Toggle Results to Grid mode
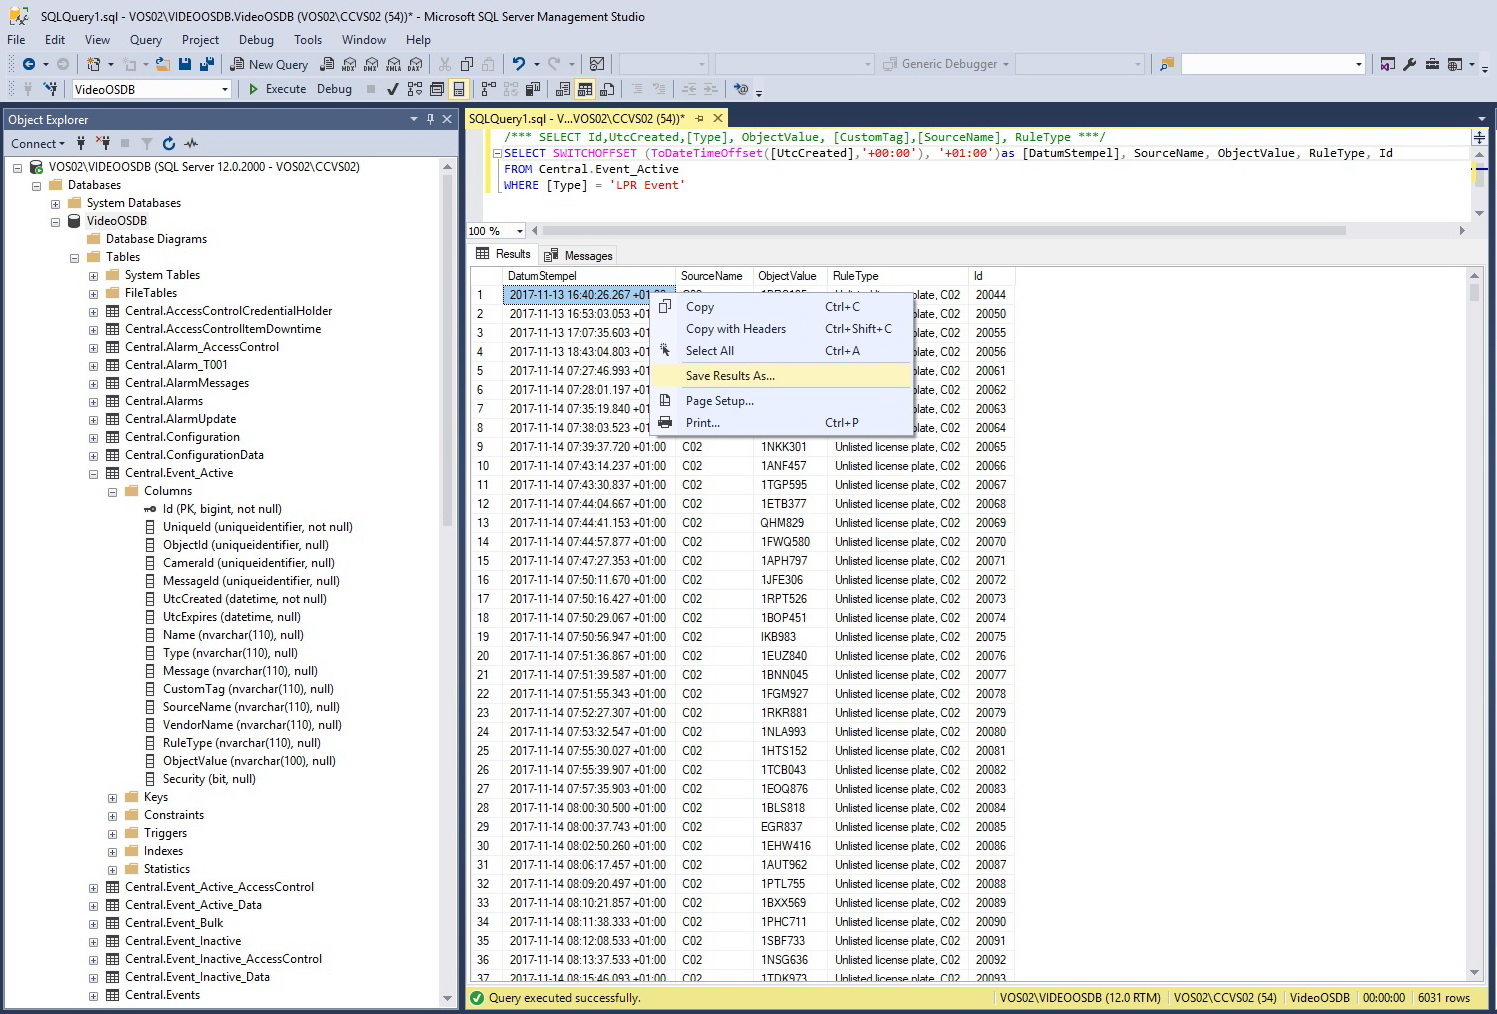 click(585, 89)
